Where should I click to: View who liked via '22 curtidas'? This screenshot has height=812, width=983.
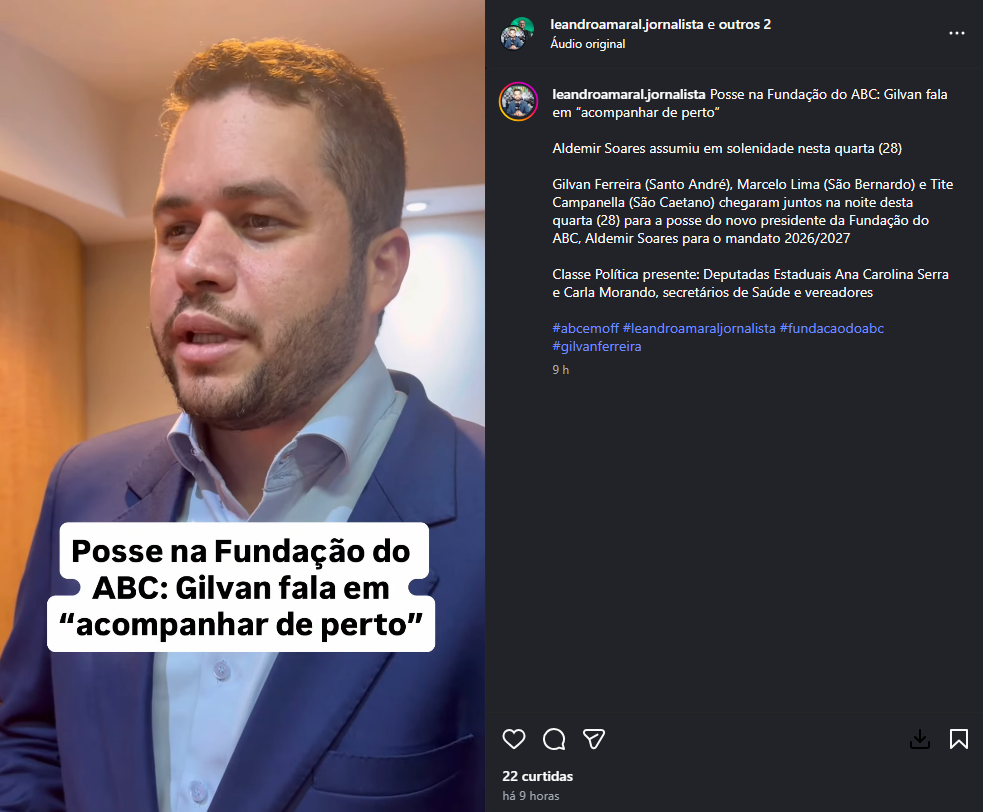[x=537, y=776]
